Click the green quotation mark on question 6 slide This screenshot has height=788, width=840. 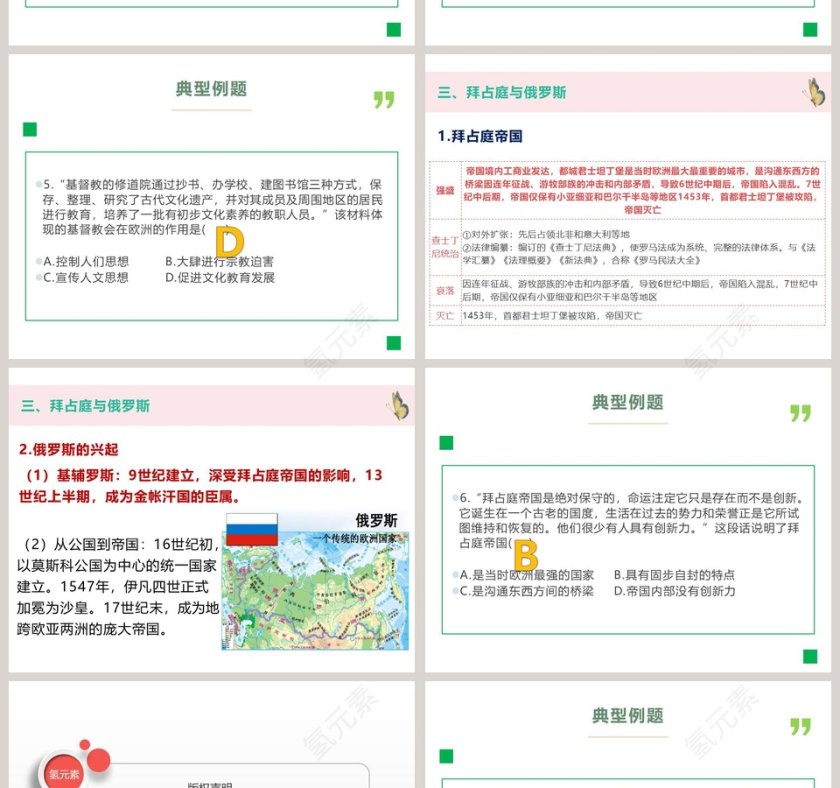(800, 413)
